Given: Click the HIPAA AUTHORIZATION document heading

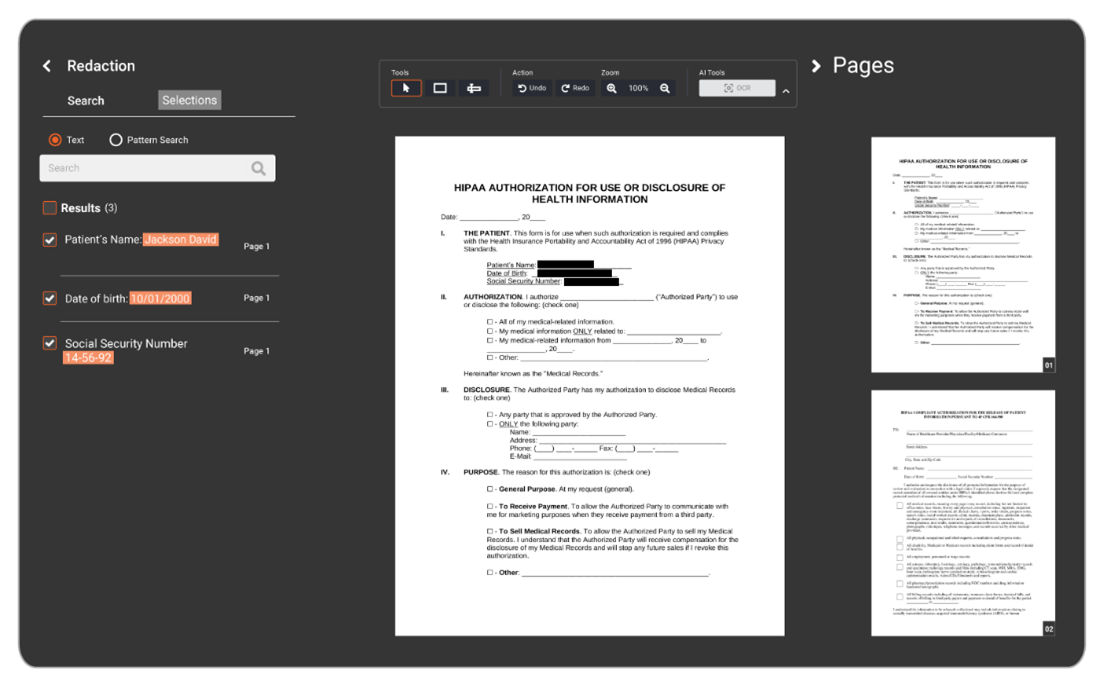Looking at the screenshot, I should click(x=589, y=194).
